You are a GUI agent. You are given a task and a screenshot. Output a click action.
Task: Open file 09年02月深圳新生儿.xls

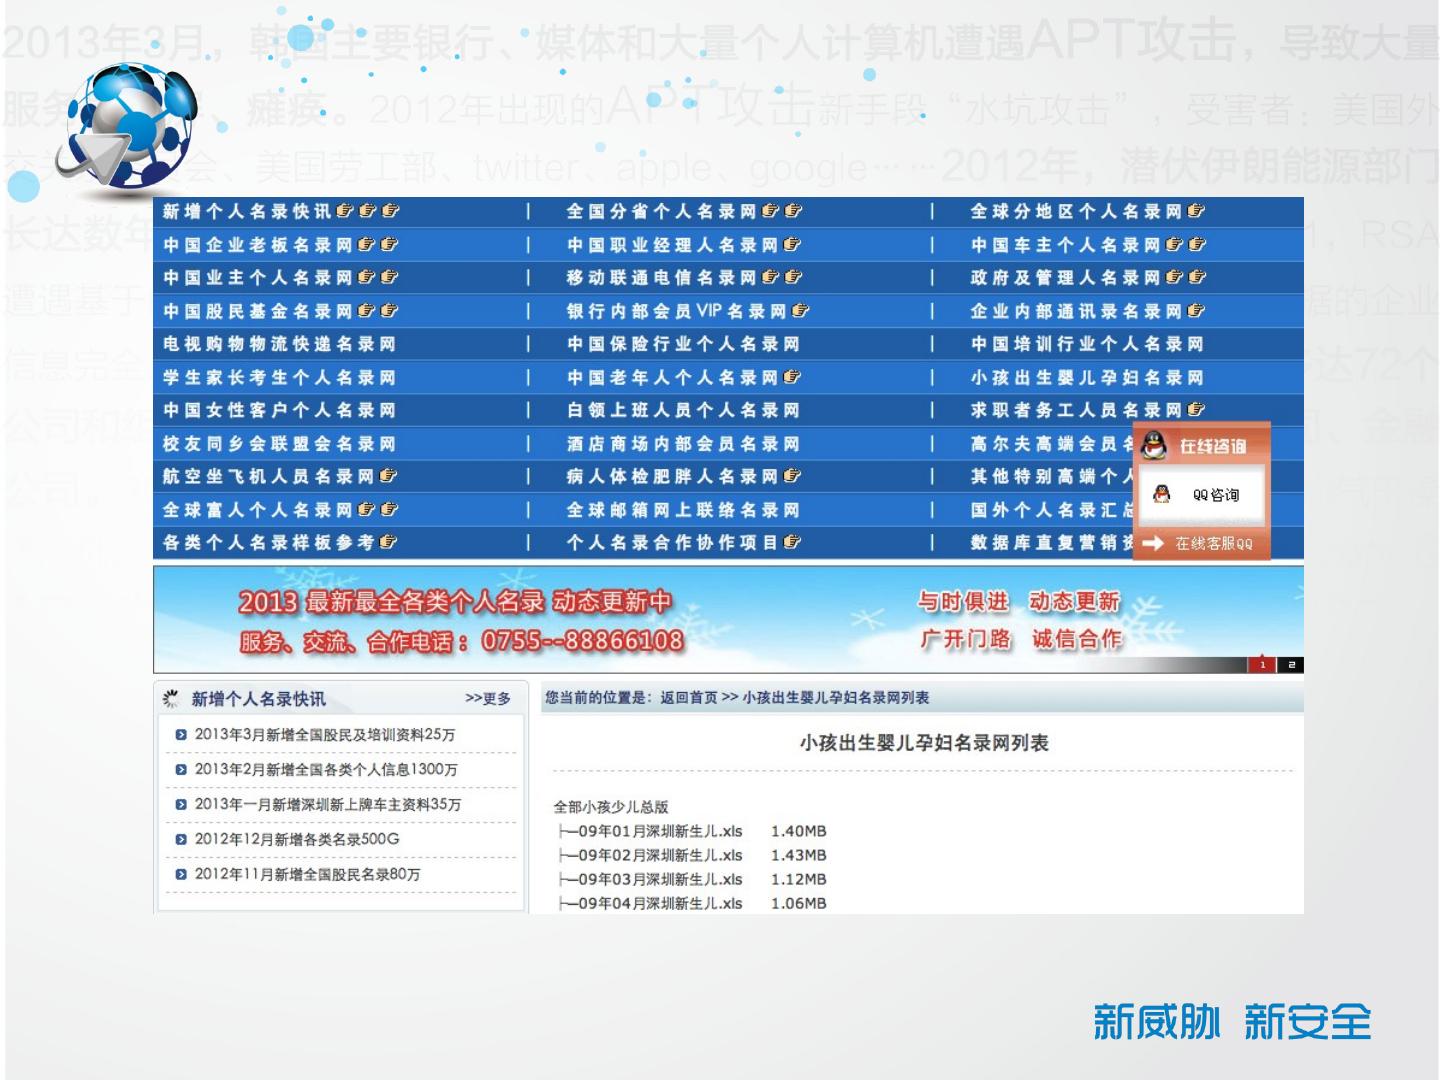tap(660, 855)
